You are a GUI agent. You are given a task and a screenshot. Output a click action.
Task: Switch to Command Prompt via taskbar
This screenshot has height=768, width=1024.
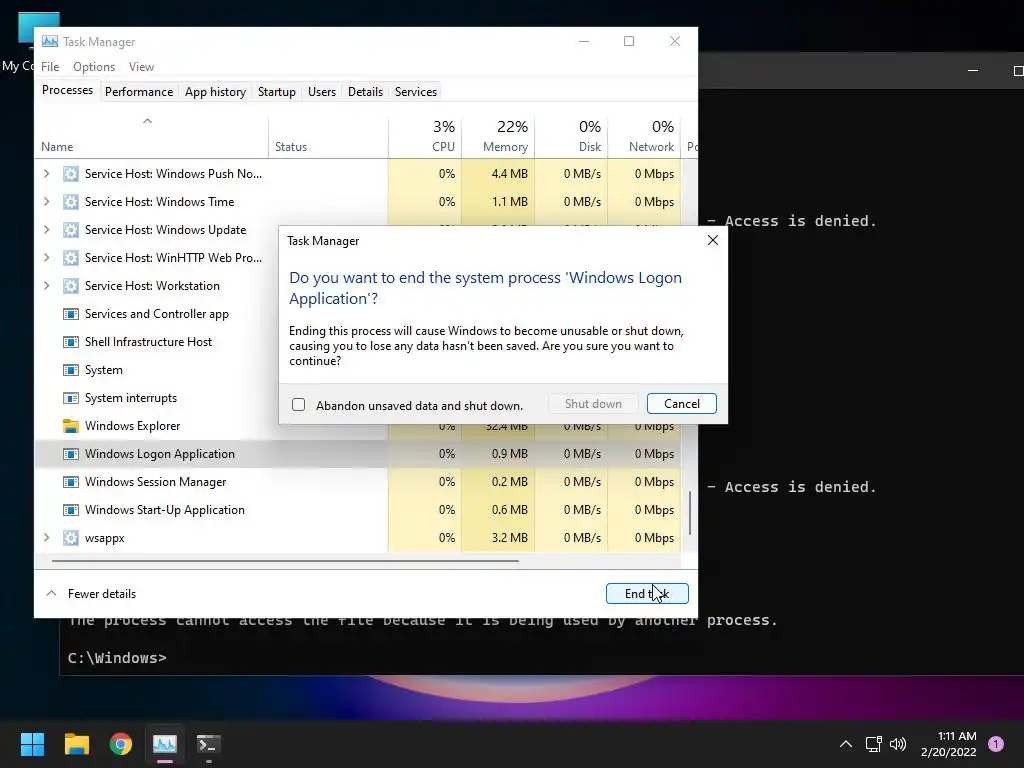click(209, 744)
